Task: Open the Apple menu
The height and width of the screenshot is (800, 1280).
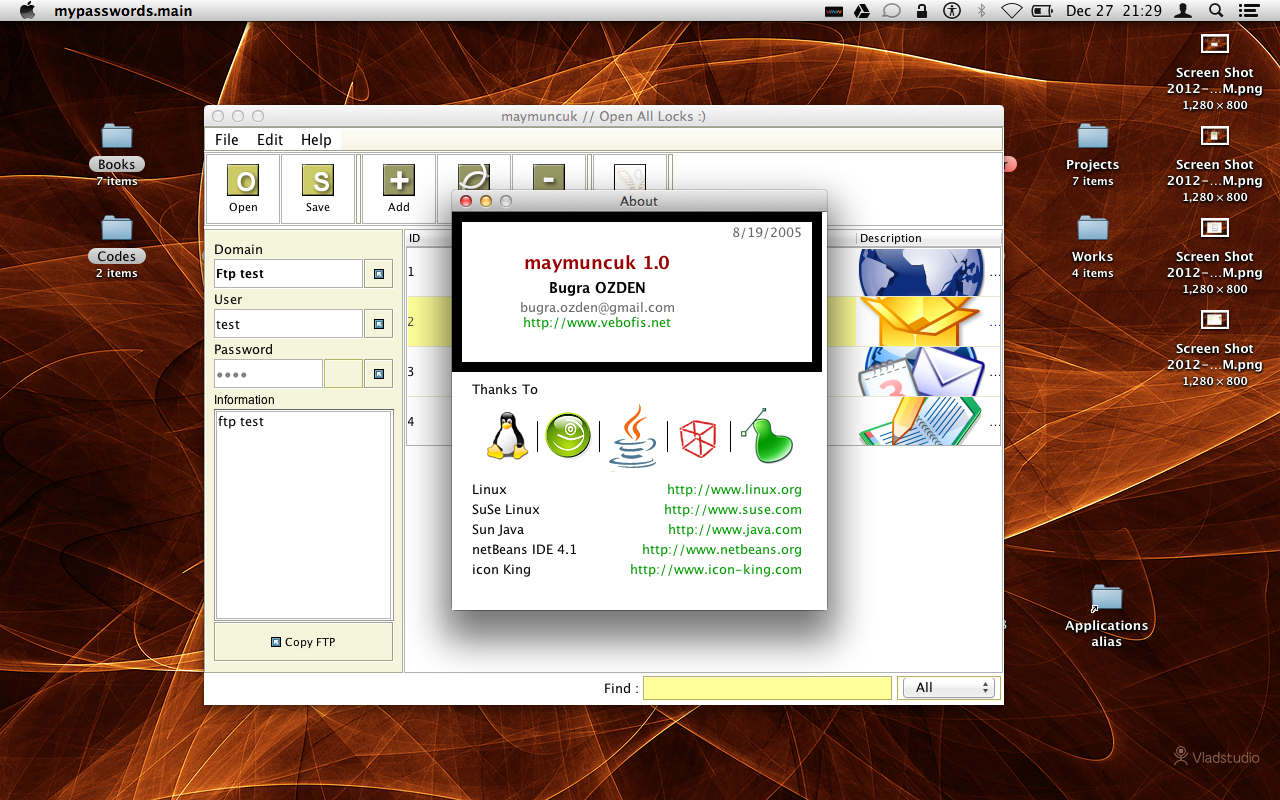Action: [x=27, y=11]
